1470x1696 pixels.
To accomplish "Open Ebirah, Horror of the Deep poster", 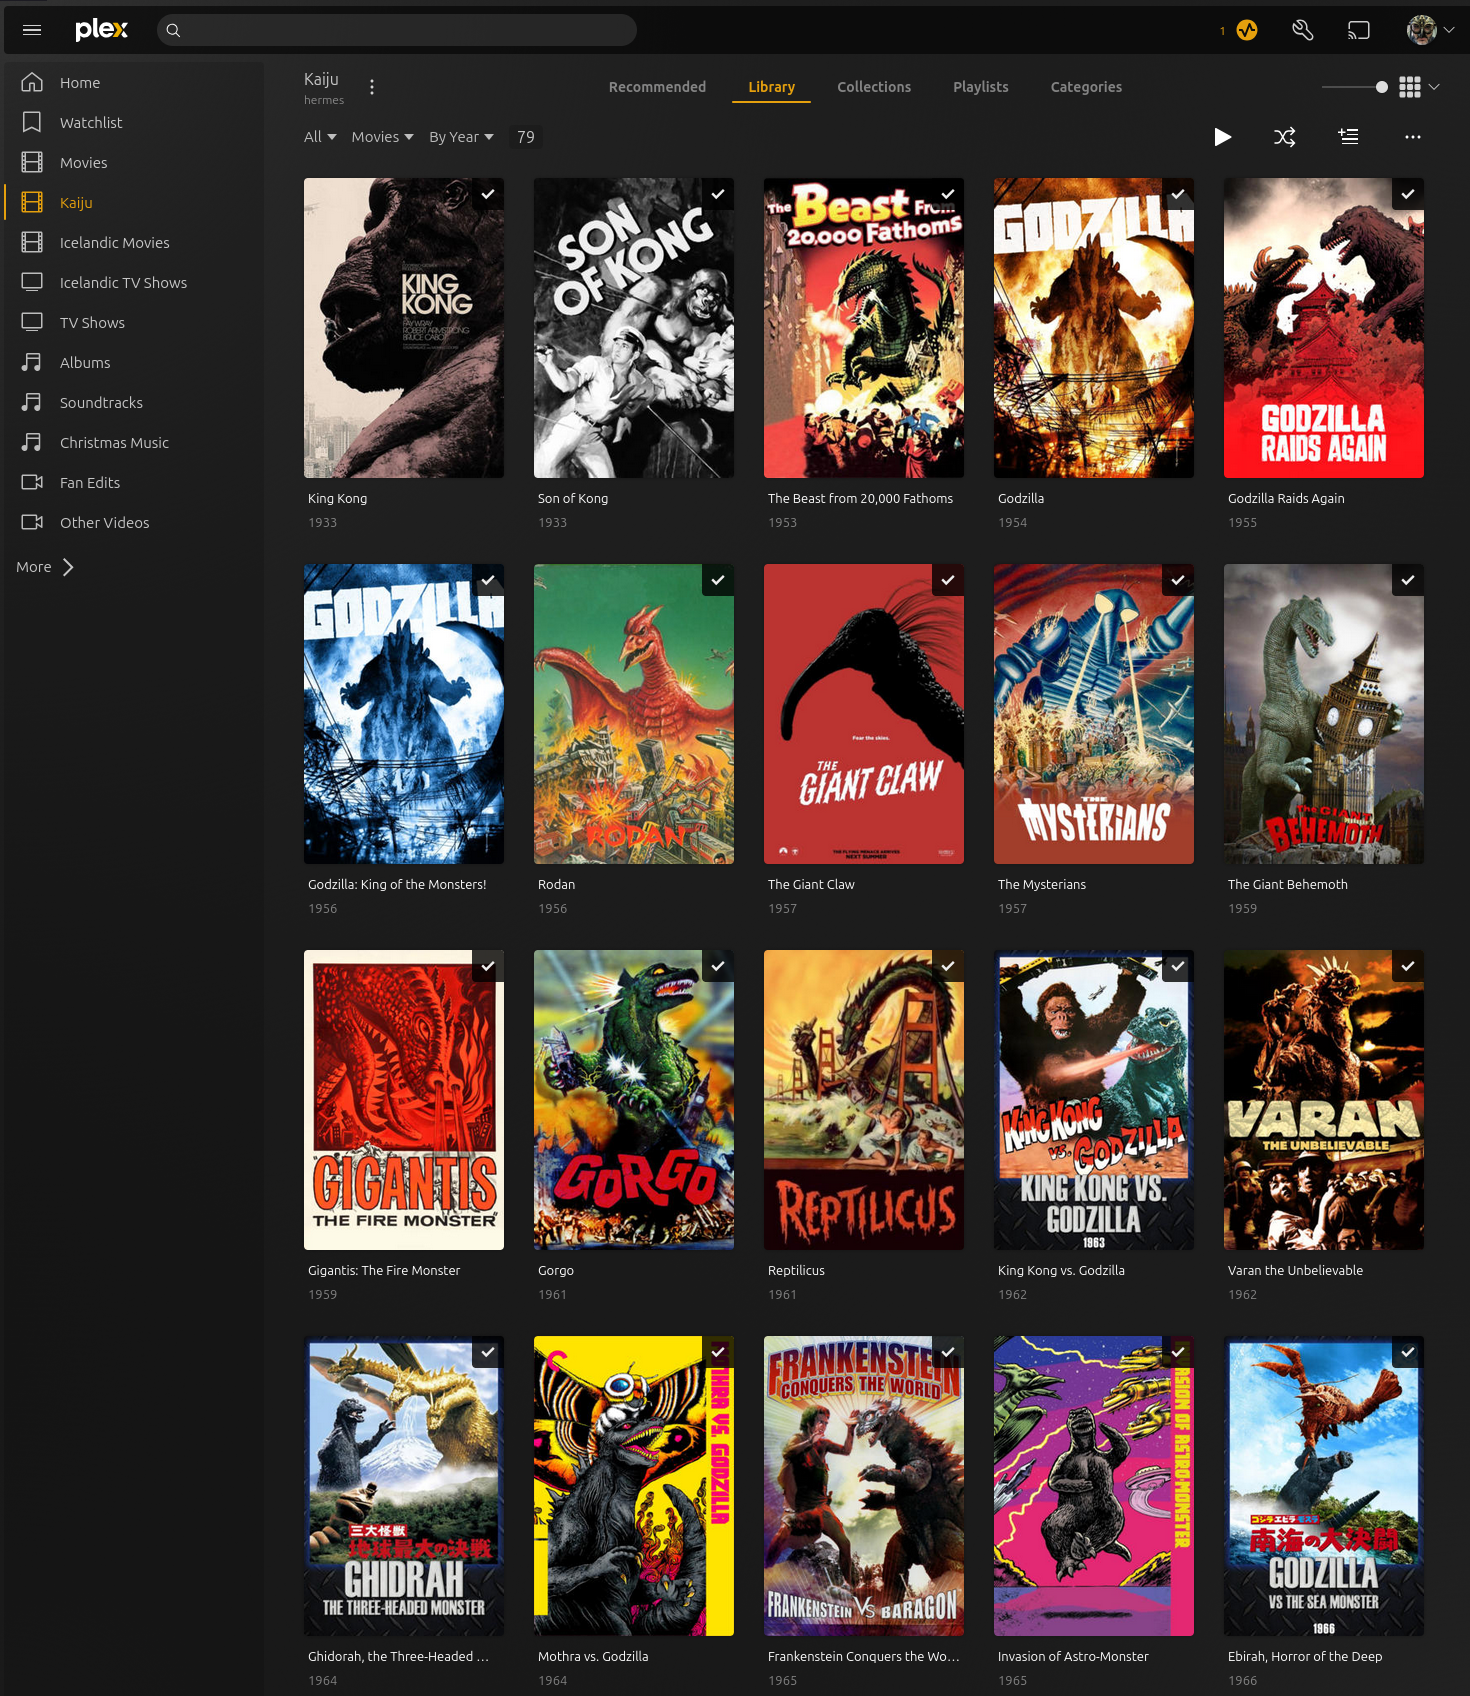I will click(1324, 1486).
